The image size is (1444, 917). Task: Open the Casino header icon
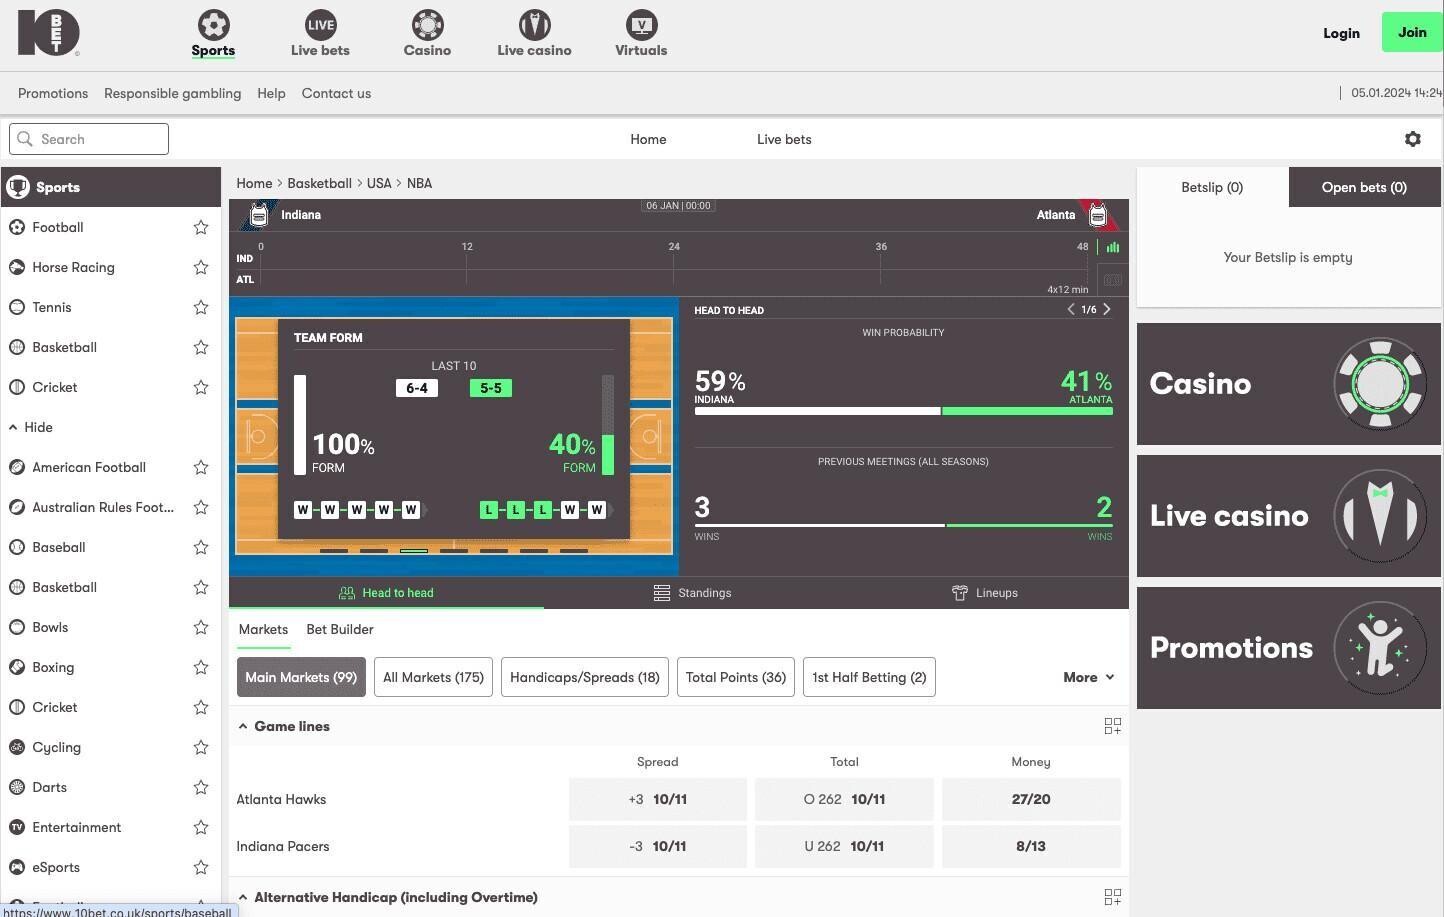point(427,24)
